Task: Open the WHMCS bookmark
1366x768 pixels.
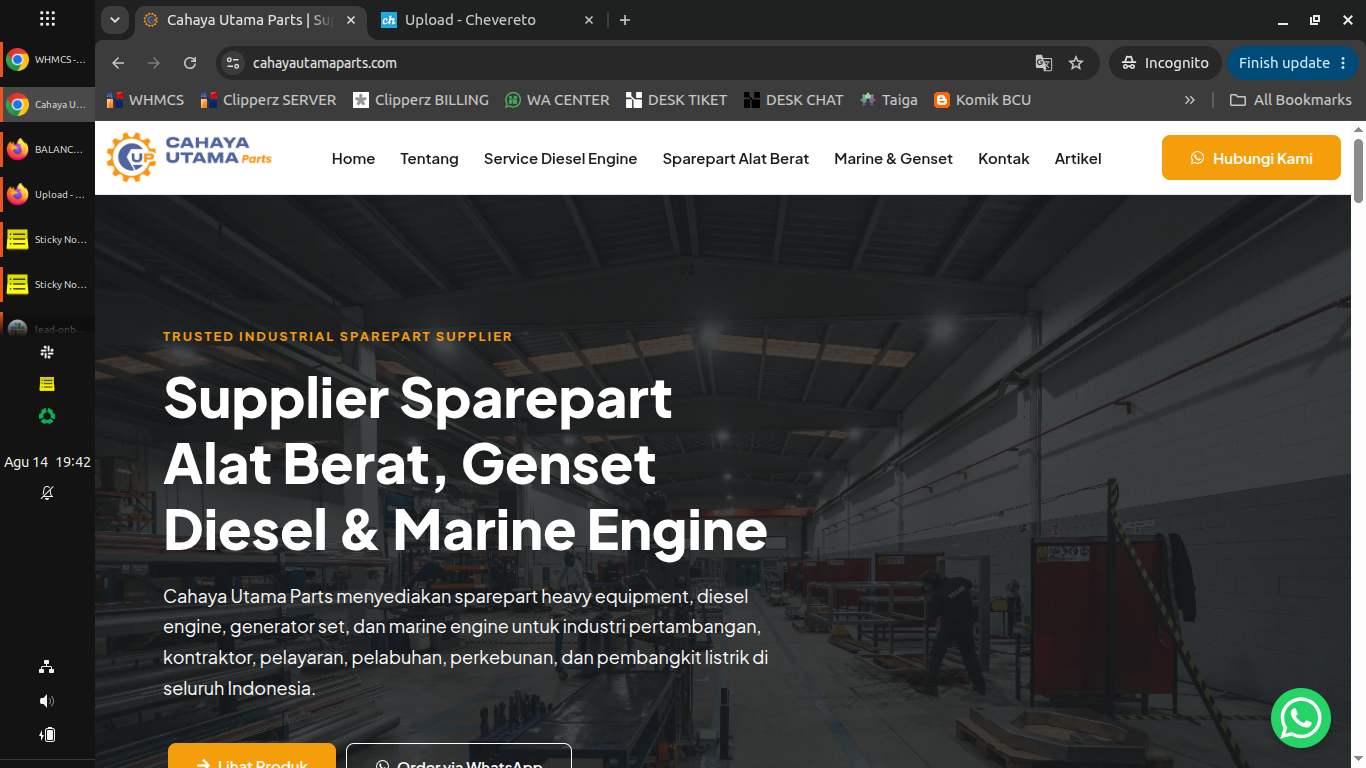Action: coord(145,100)
